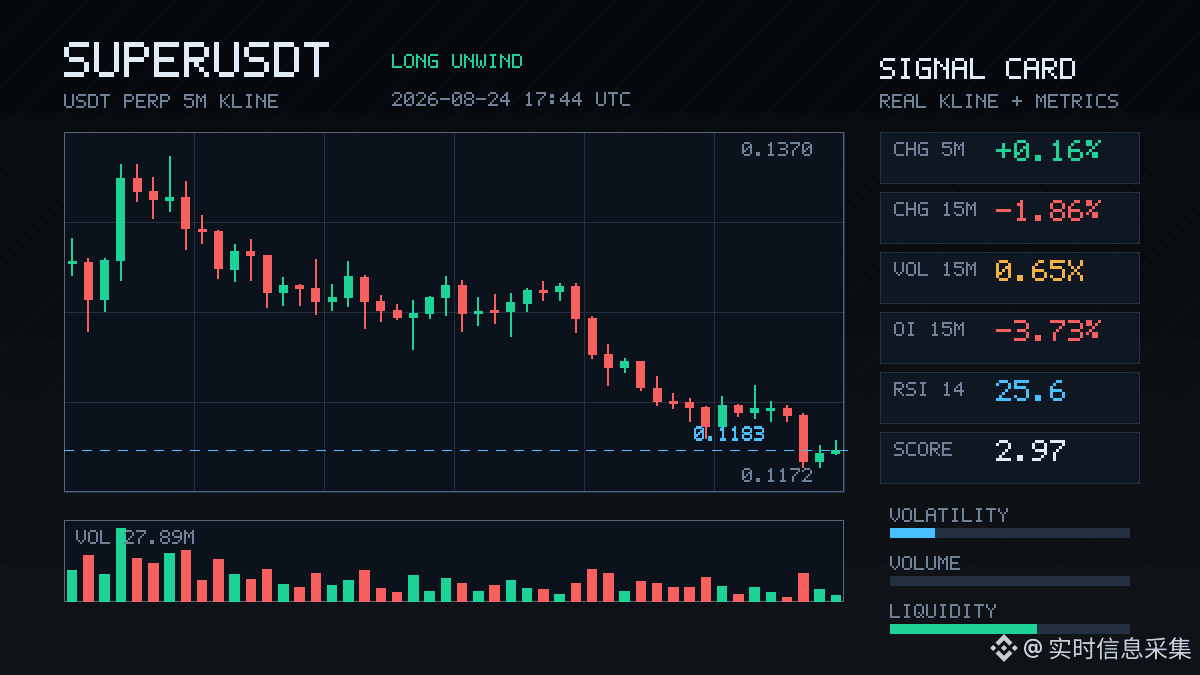
Task: Click the SUPERUSDT symbol title
Action: click(x=196, y=61)
